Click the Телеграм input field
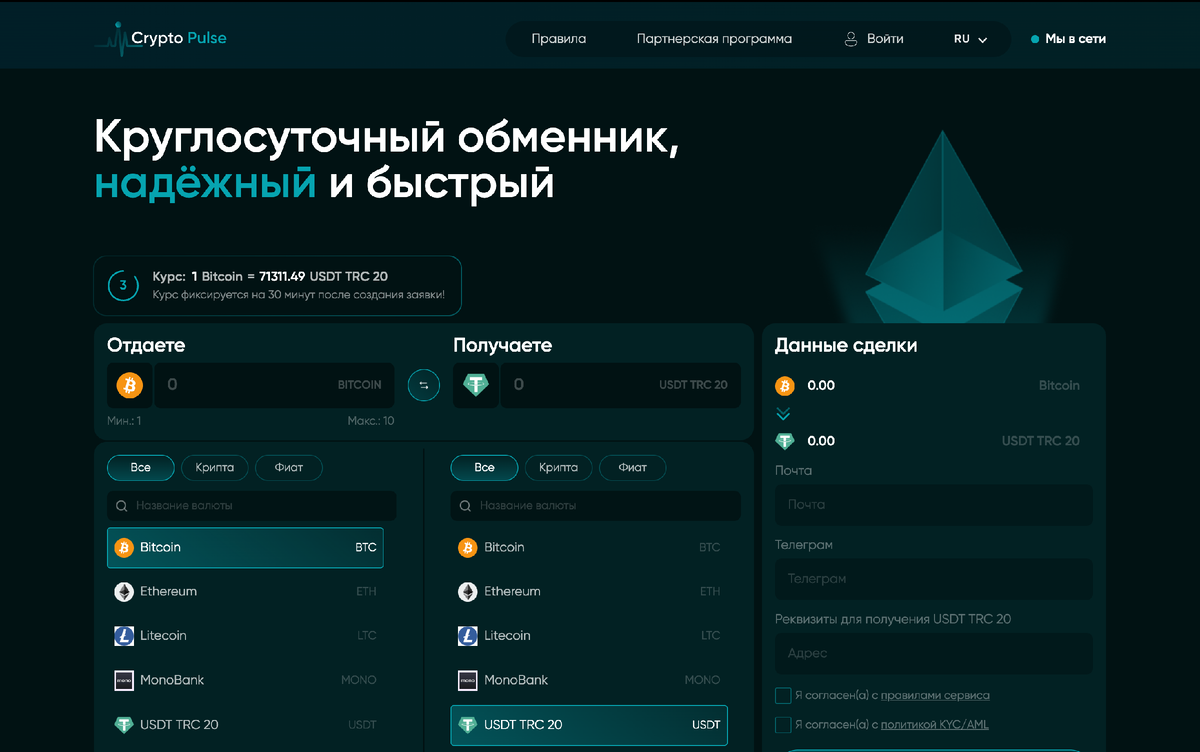1200x752 pixels. coord(934,579)
